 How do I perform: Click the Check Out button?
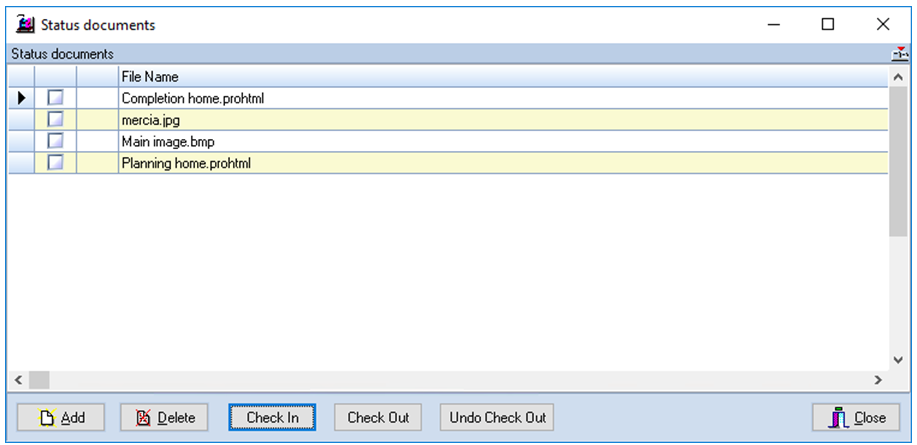(378, 418)
